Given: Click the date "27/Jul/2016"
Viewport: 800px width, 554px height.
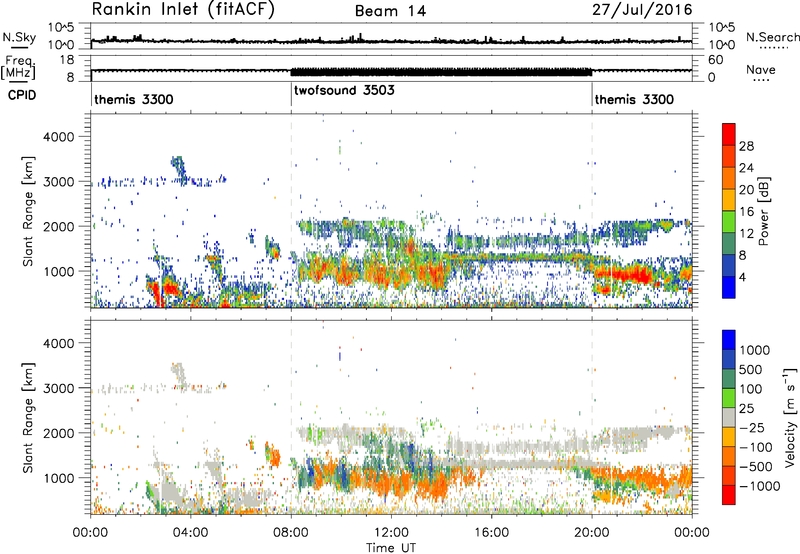Looking at the screenshot, I should coord(642,10).
